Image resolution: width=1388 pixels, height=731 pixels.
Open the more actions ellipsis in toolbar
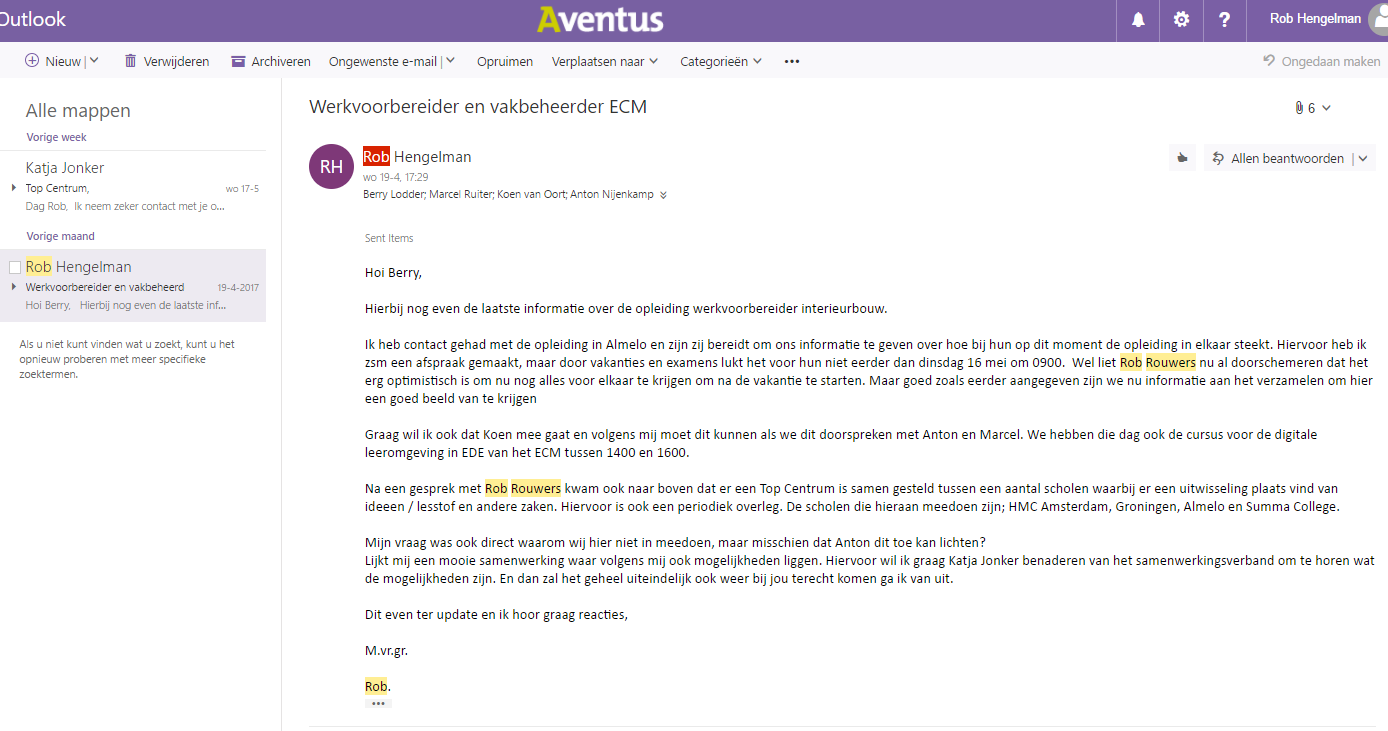pos(792,61)
